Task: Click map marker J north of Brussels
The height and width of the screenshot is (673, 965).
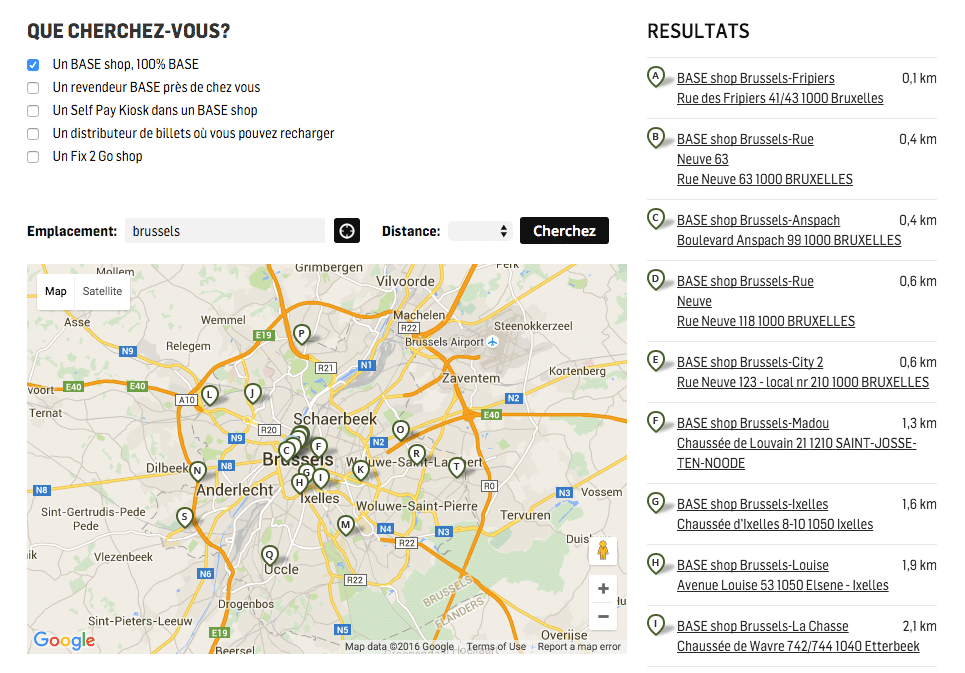Action: tap(252, 393)
